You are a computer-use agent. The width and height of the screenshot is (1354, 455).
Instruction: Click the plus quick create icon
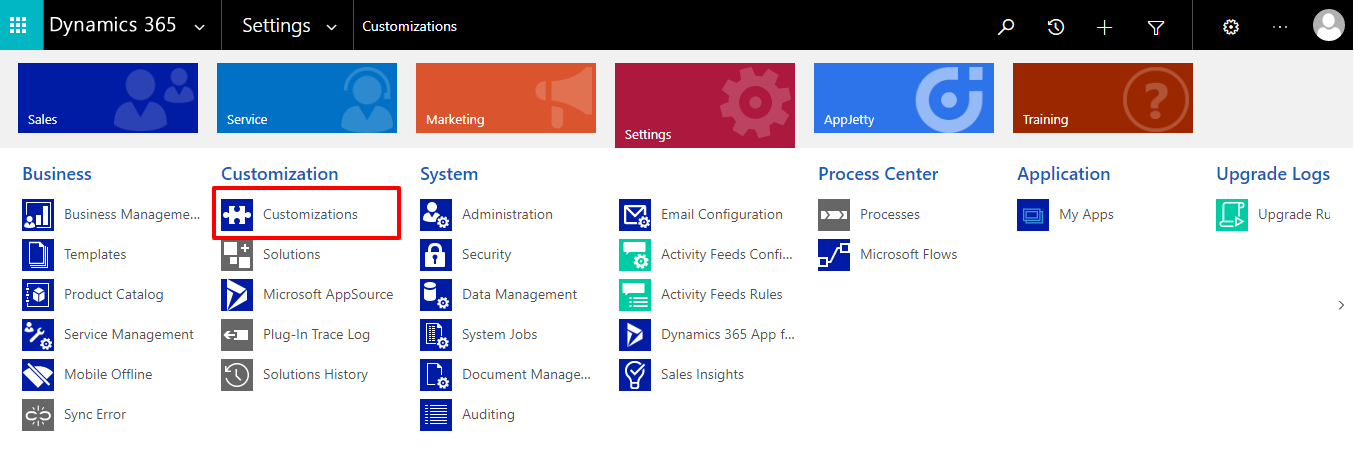pyautogui.click(x=1104, y=27)
